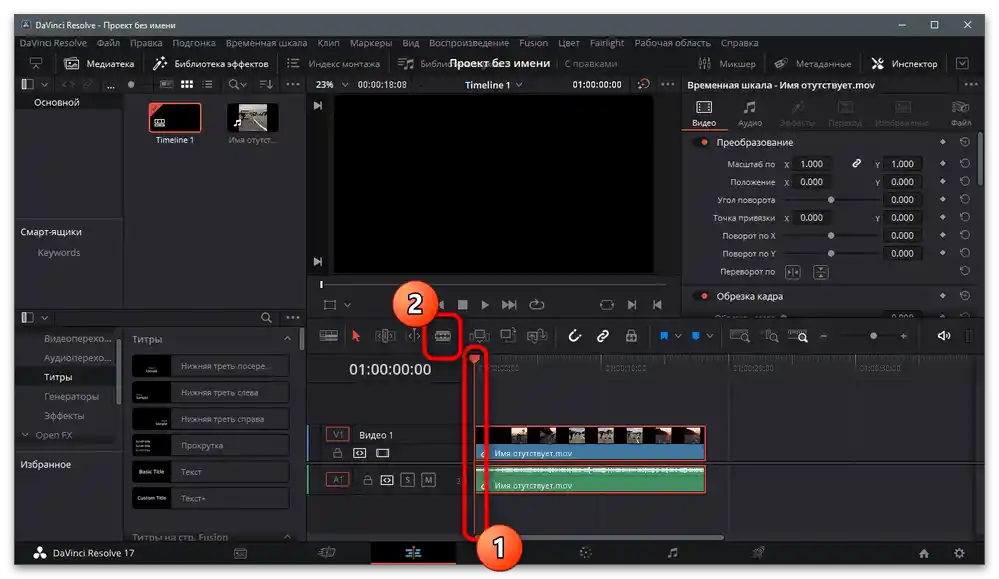
Task: Select the Blade edit mode tool
Action: pos(443,336)
